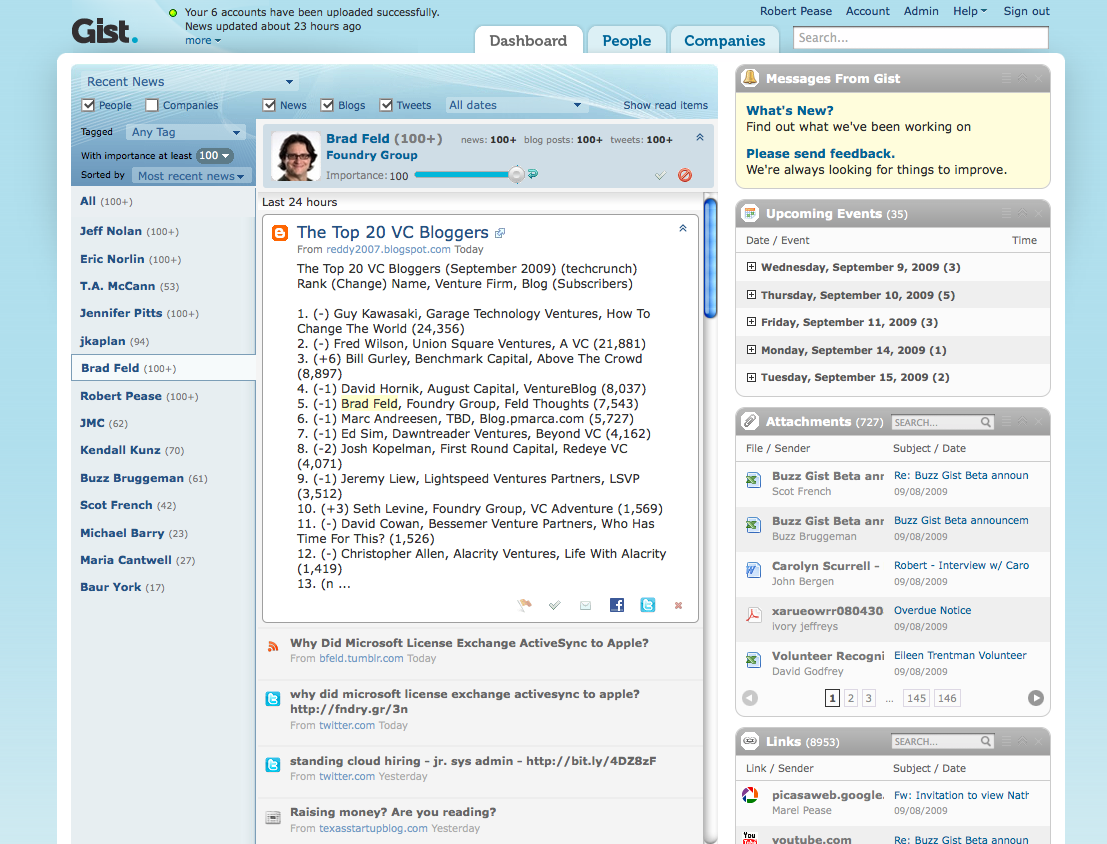
Task: Click the news list vertical scrollbar
Action: point(710,258)
